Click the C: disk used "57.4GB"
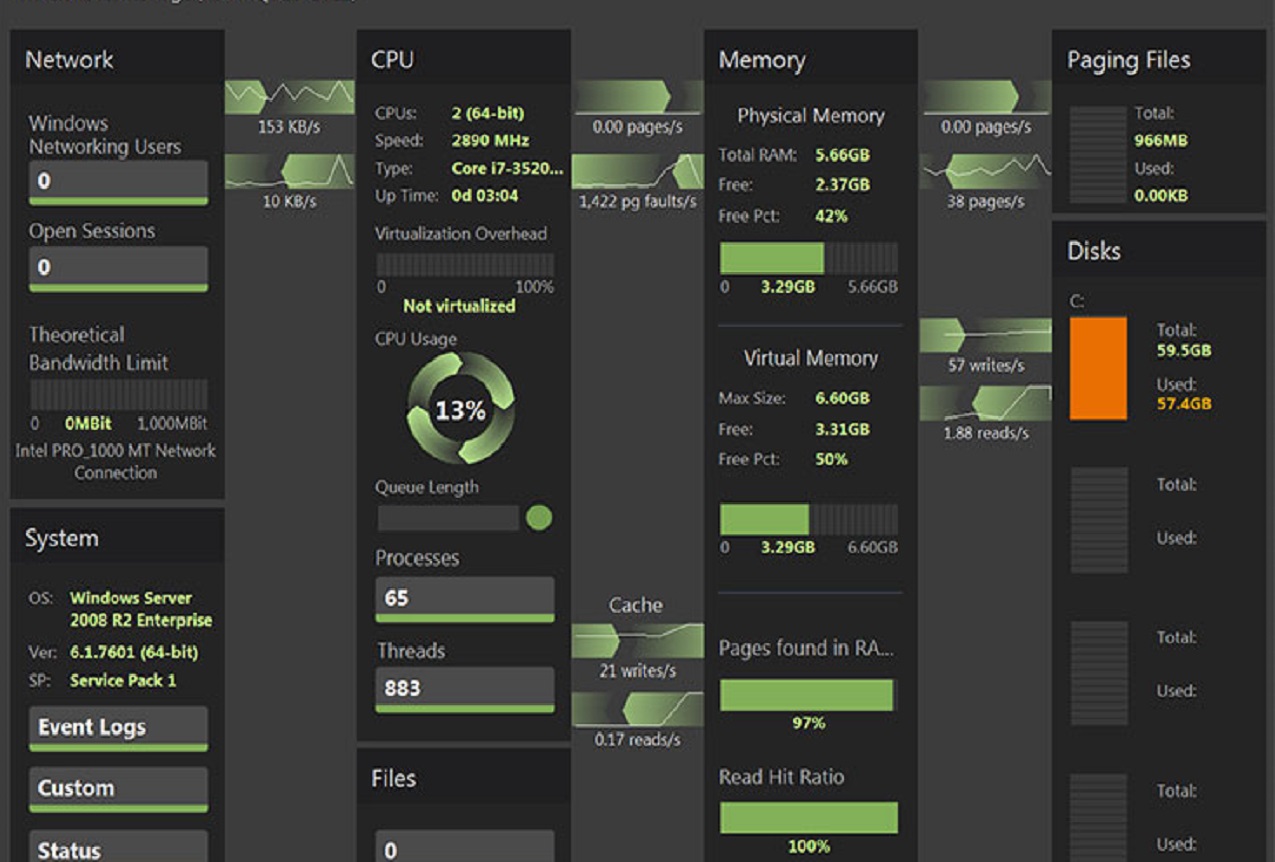 click(1184, 404)
